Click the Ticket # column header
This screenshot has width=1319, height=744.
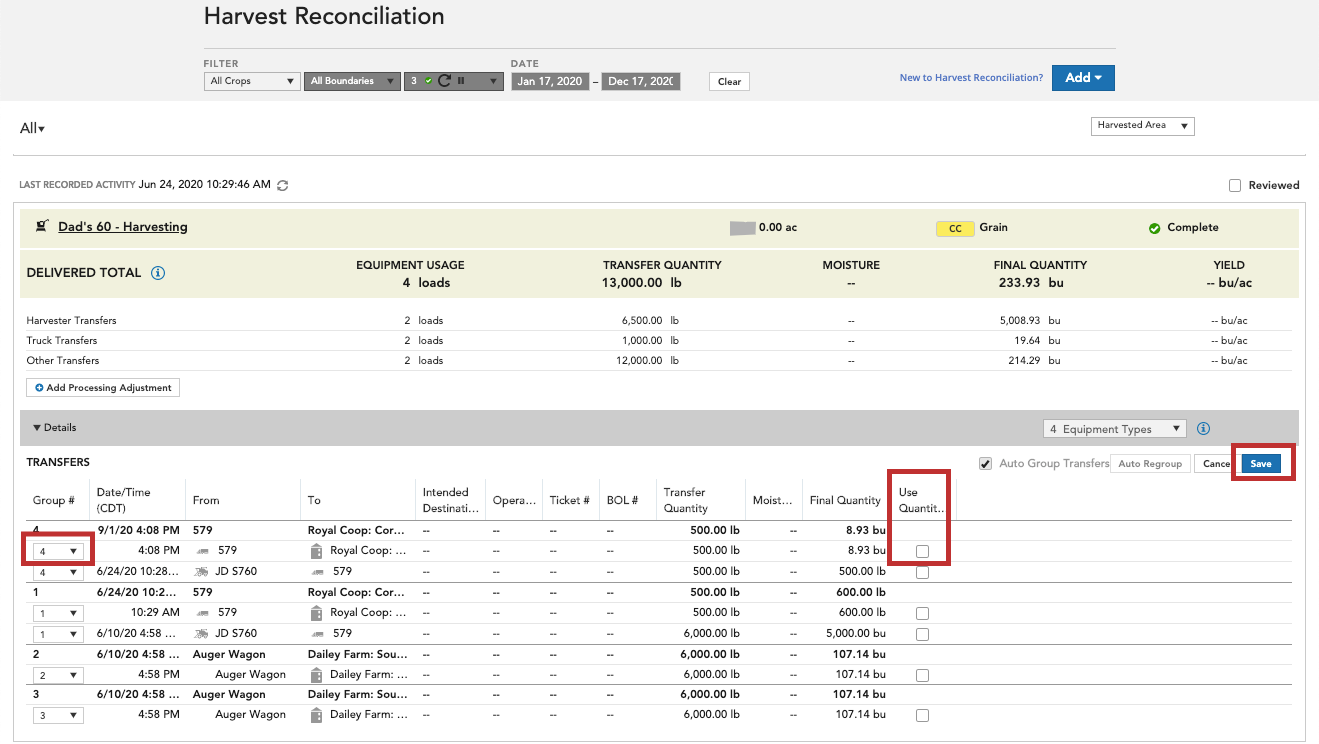click(x=569, y=500)
